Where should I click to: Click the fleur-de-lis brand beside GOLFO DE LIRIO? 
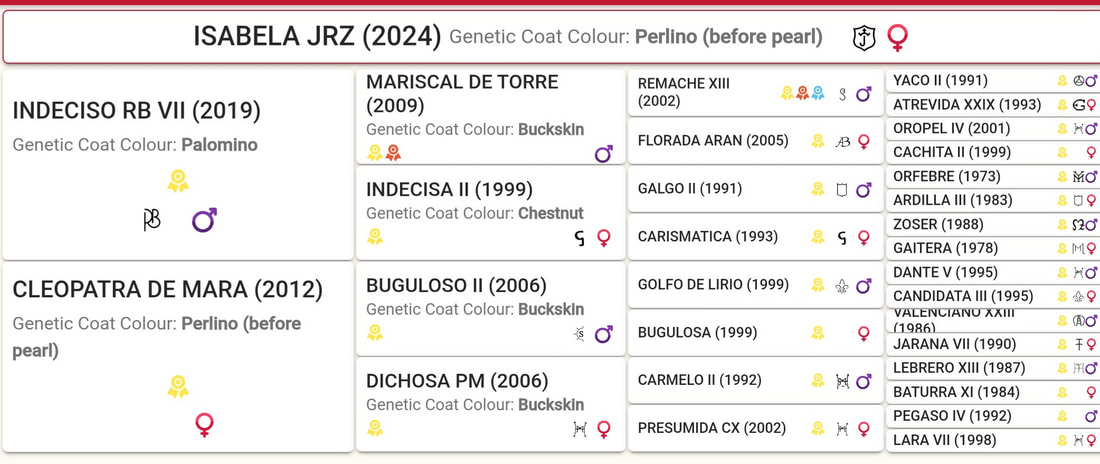point(843,286)
